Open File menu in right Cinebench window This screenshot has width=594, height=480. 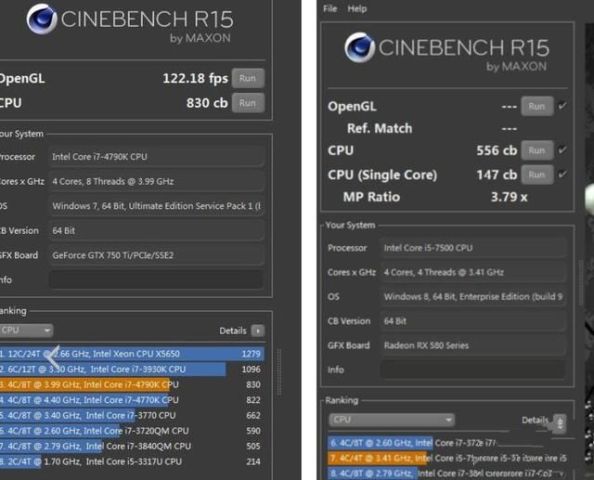pyautogui.click(x=330, y=9)
